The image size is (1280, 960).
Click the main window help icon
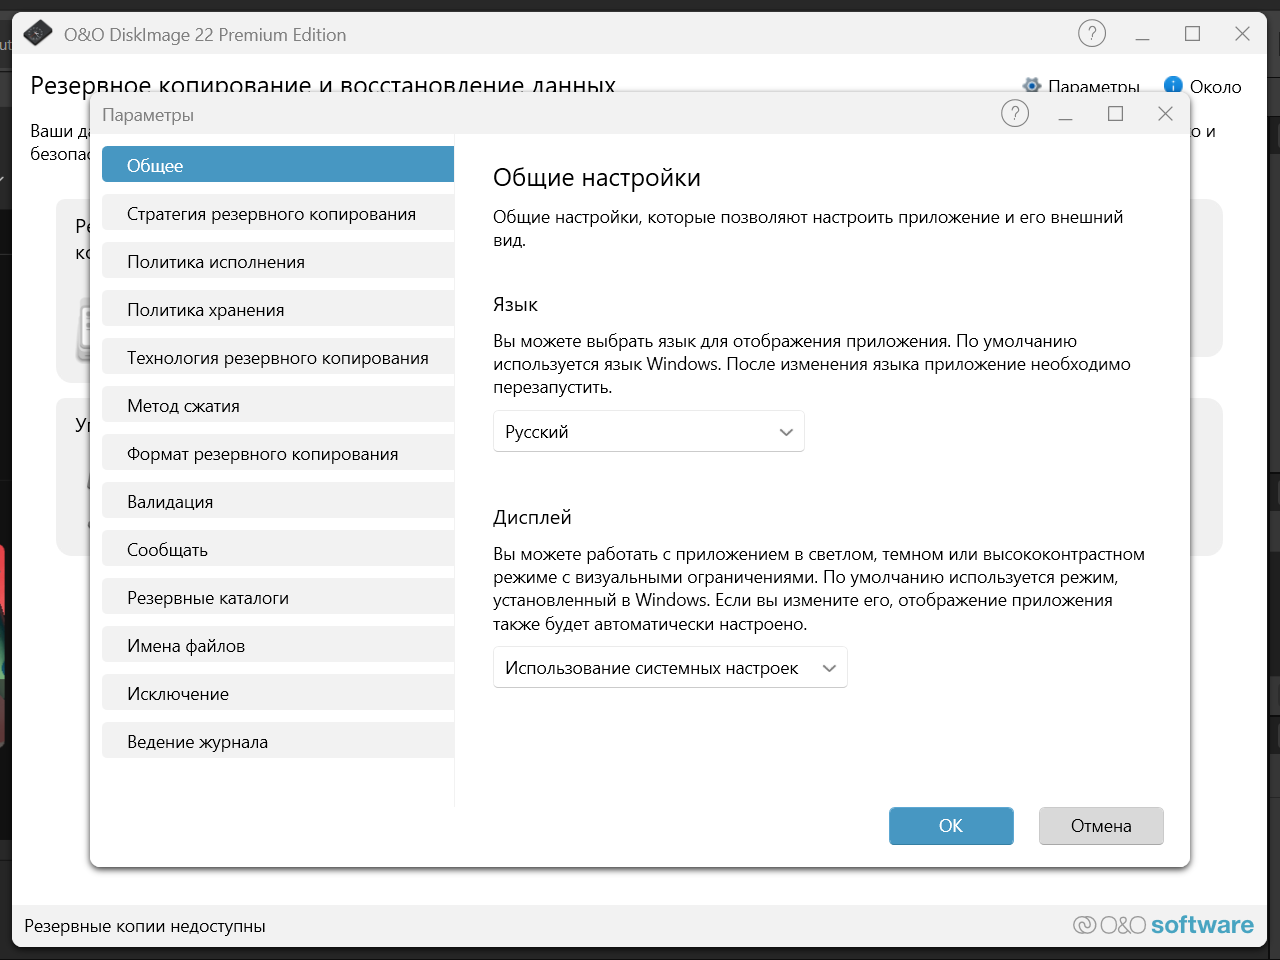click(1092, 34)
